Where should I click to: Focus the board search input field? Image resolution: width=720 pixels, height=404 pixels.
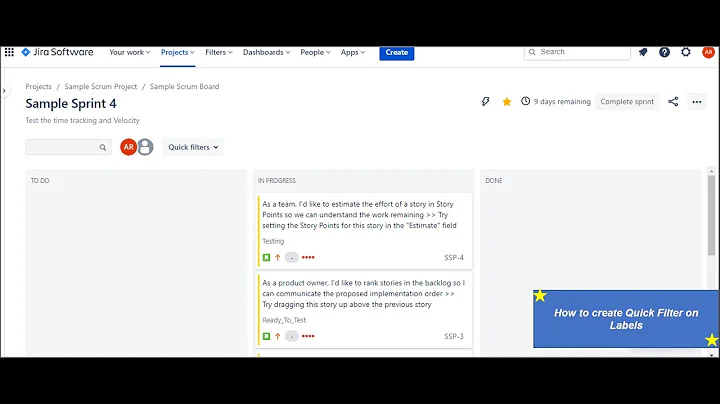pyautogui.click(x=68, y=147)
